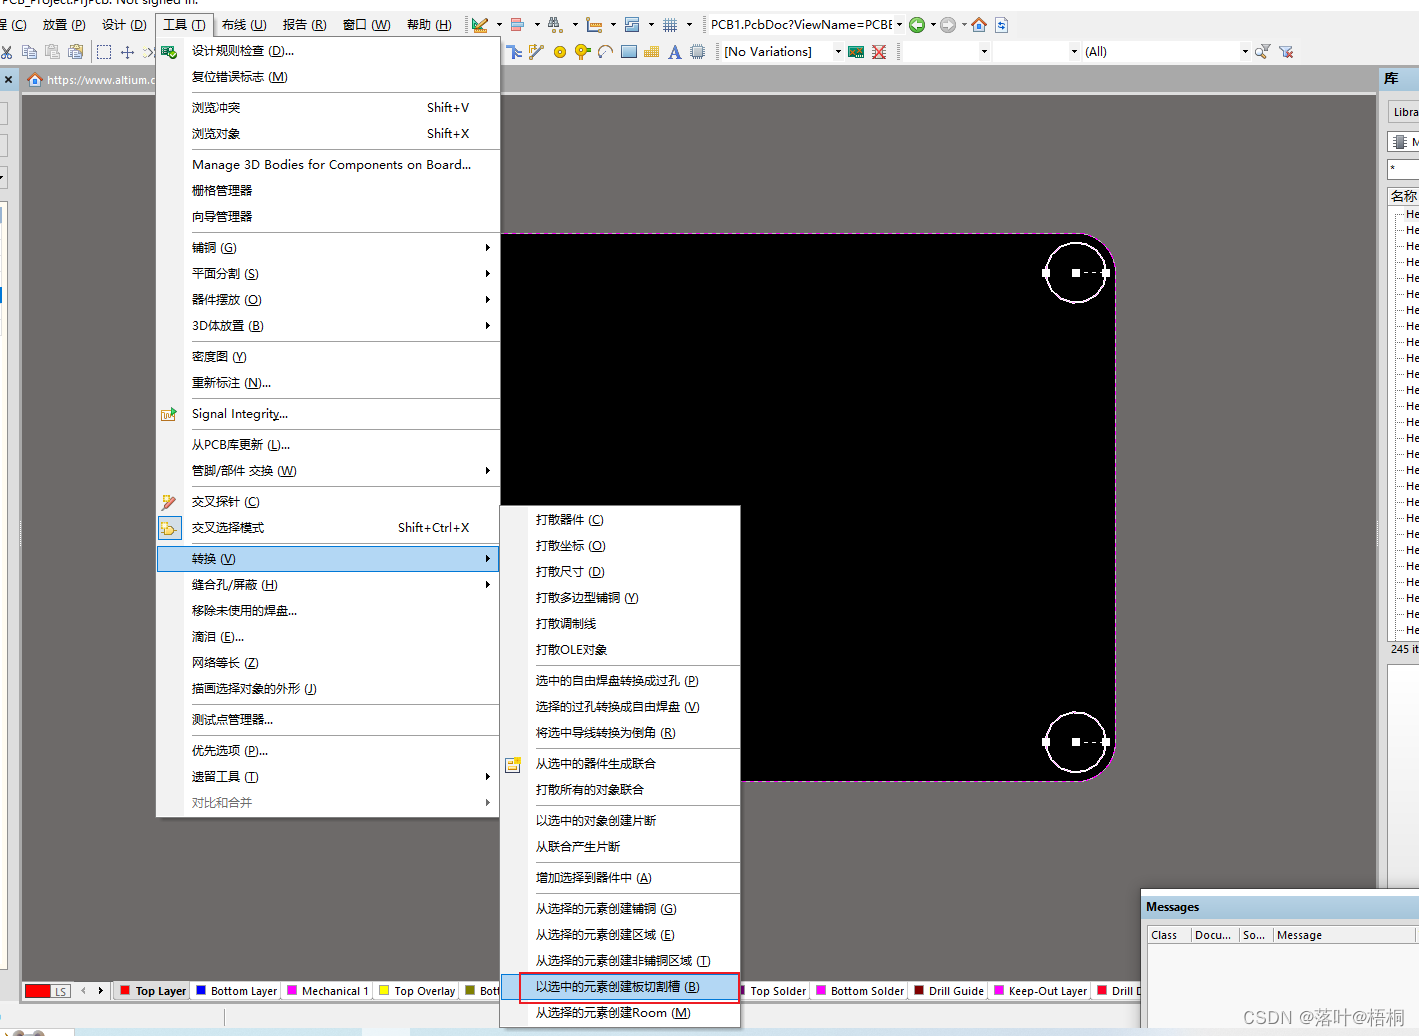
Task: Expand the 3D体放置 (B) submenu
Action: [x=328, y=326]
